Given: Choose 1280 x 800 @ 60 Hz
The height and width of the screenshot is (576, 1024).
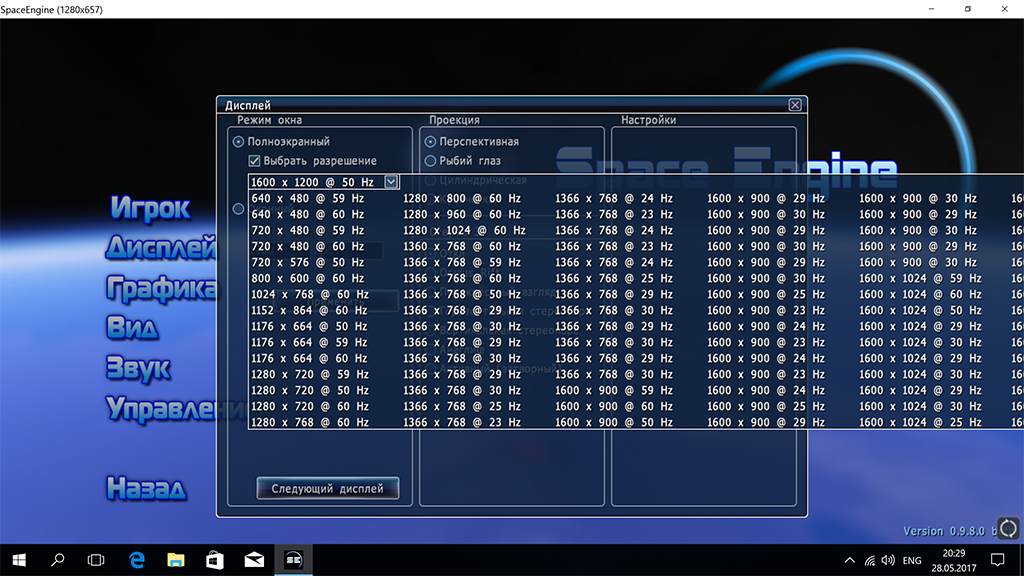Looking at the screenshot, I should pyautogui.click(x=462, y=198).
